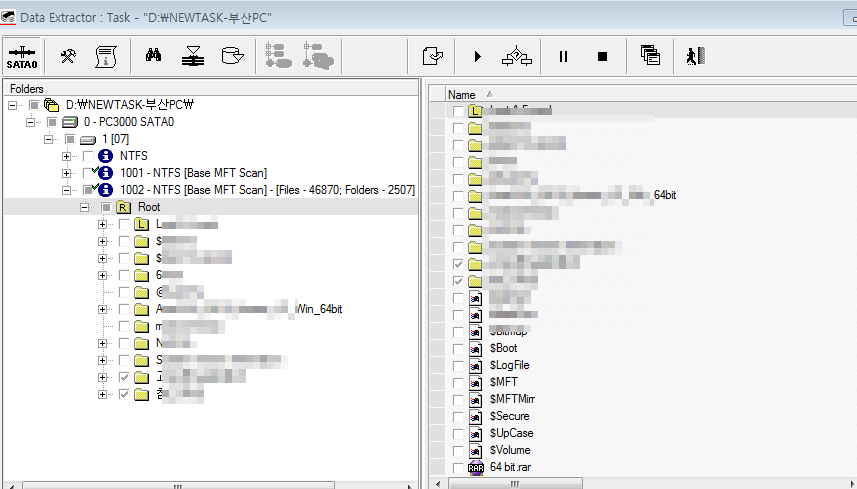Click the folder tree horizontal scrollbar
The height and width of the screenshot is (489, 857).
coord(178,486)
